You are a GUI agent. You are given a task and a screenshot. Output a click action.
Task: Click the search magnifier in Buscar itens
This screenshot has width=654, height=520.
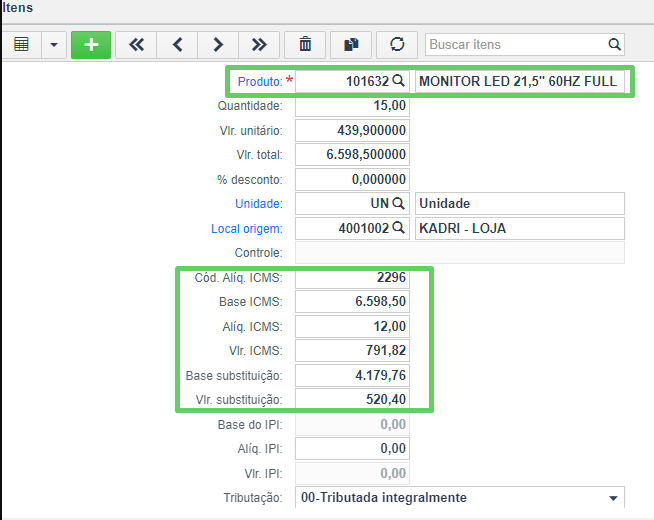(614, 44)
